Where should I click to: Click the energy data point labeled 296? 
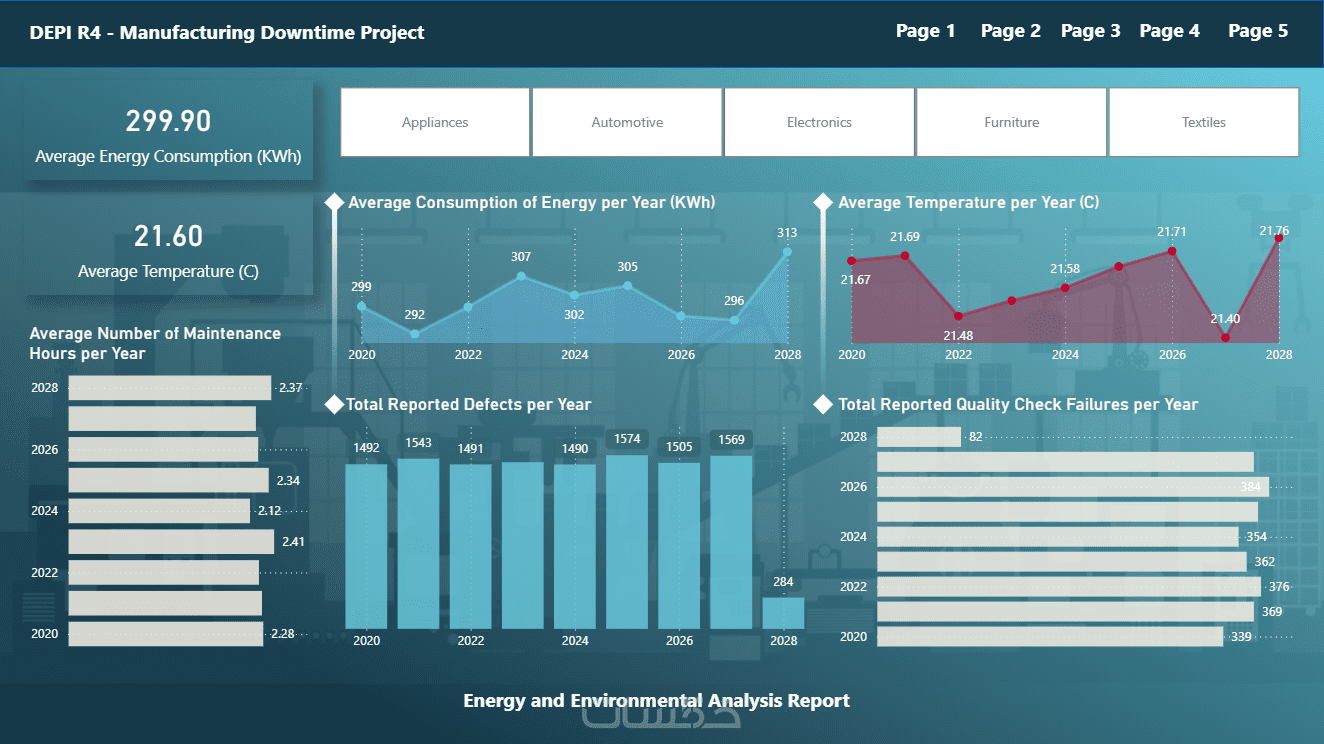tap(734, 320)
